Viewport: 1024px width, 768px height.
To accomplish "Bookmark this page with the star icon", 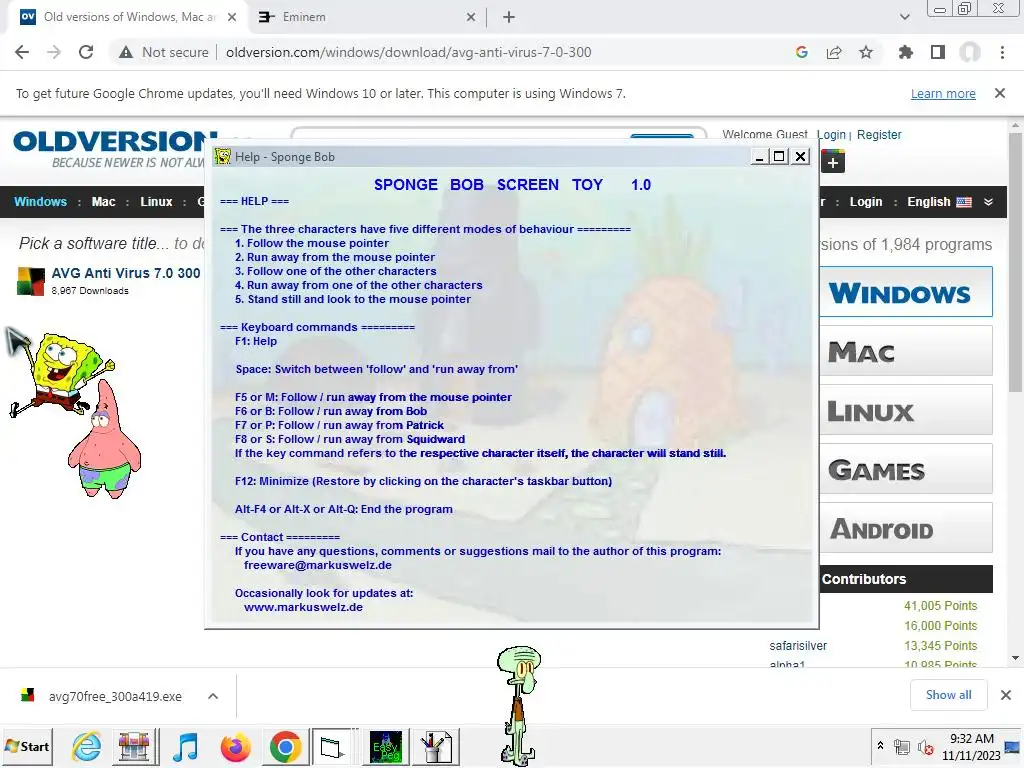I will 866,52.
